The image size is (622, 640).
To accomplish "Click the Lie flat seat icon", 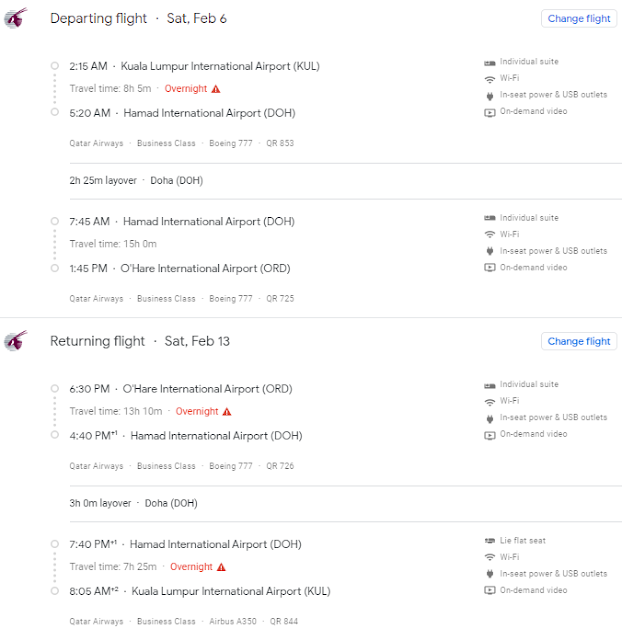I will click(x=489, y=541).
